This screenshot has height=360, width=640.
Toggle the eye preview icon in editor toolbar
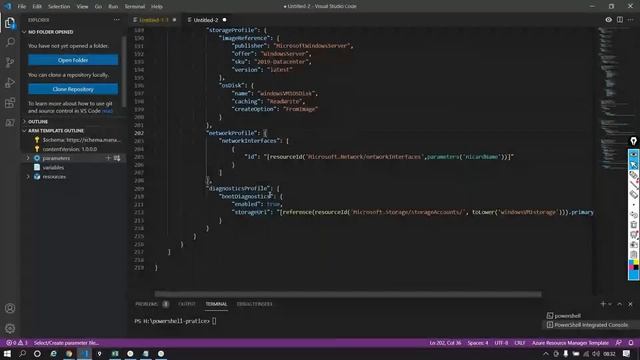608,20
